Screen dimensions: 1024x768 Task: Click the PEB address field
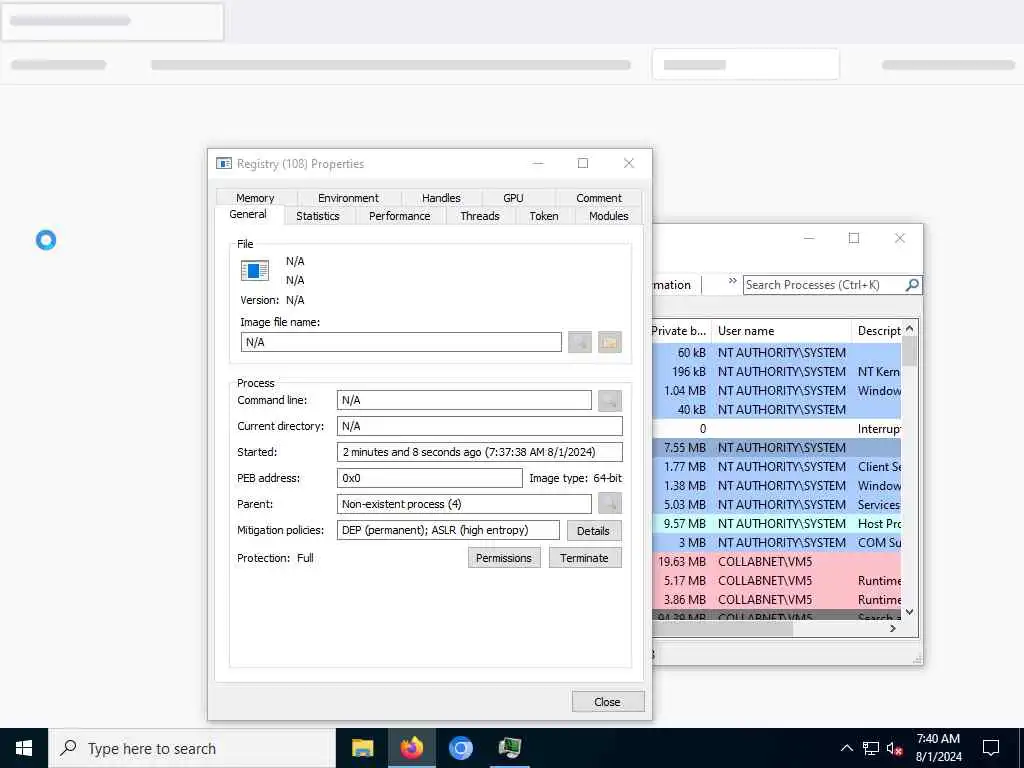430,478
